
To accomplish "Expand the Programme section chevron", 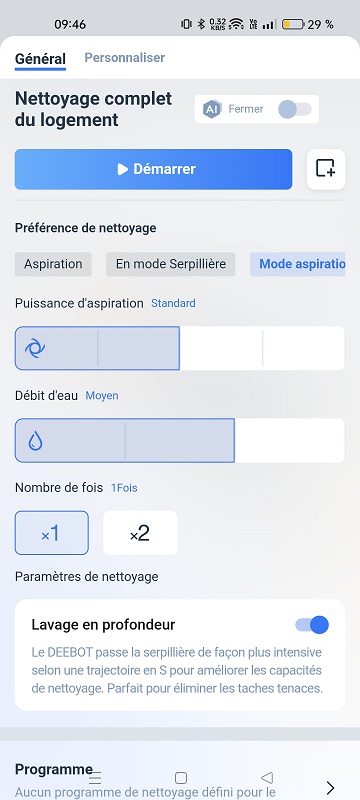I will [330, 787].
